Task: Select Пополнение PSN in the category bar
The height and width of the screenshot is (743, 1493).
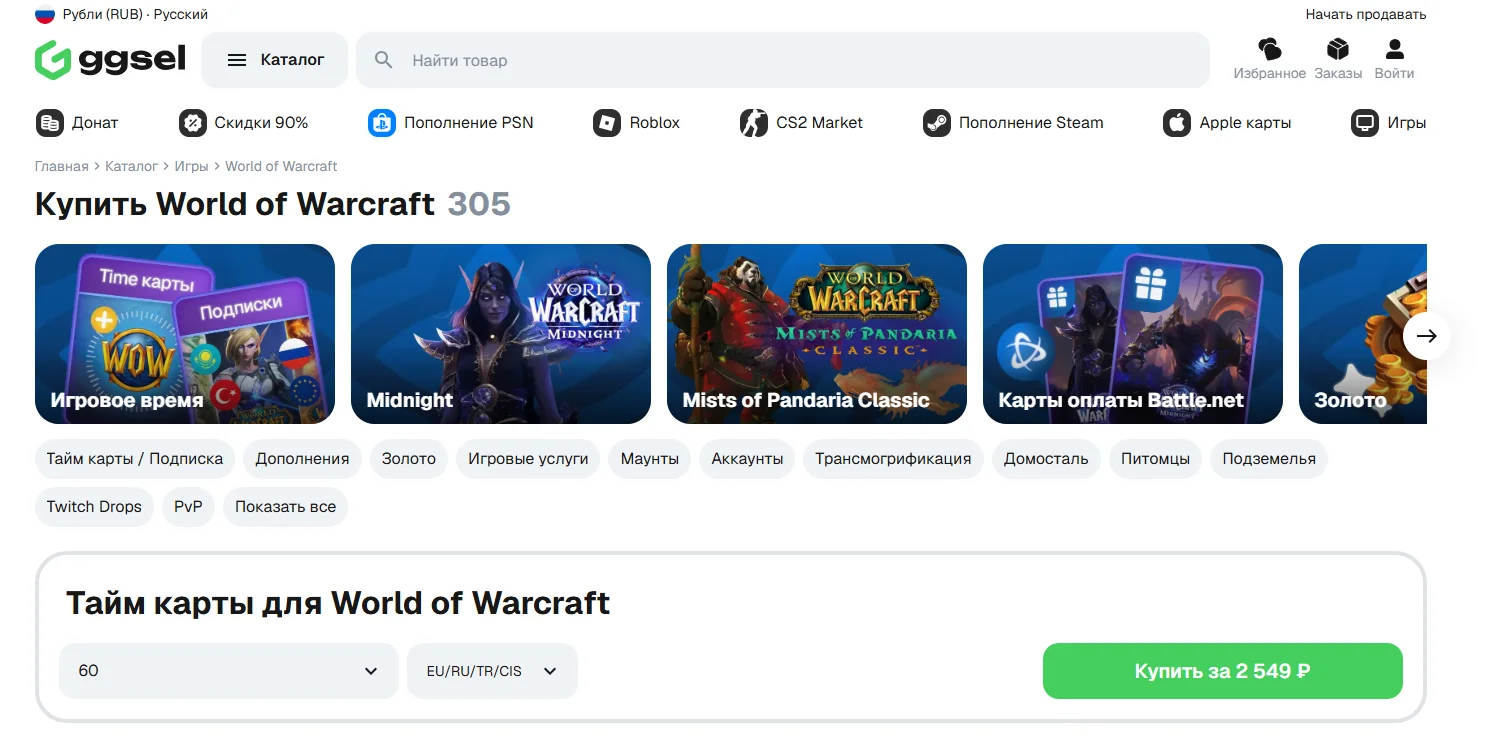Action: (x=451, y=123)
